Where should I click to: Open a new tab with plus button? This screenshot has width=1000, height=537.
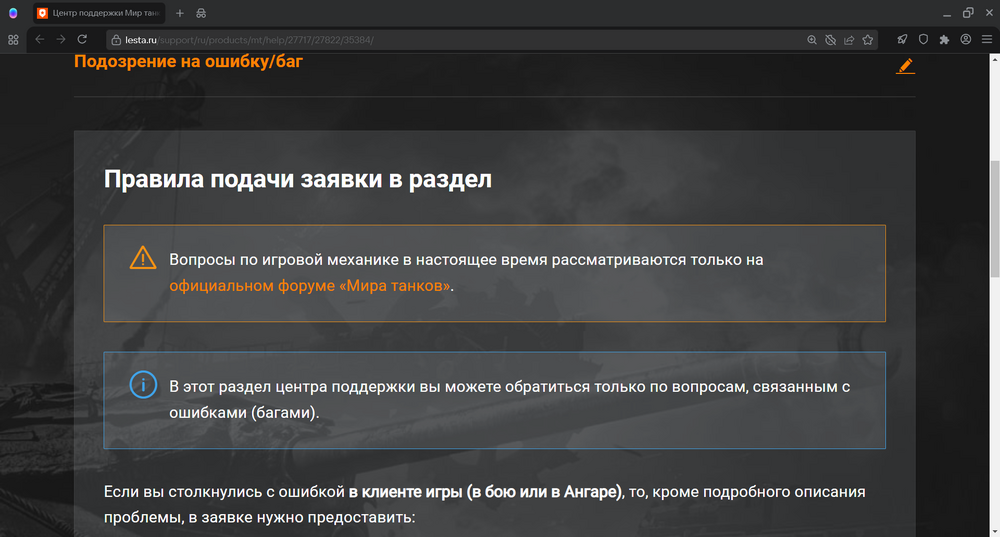click(x=180, y=13)
